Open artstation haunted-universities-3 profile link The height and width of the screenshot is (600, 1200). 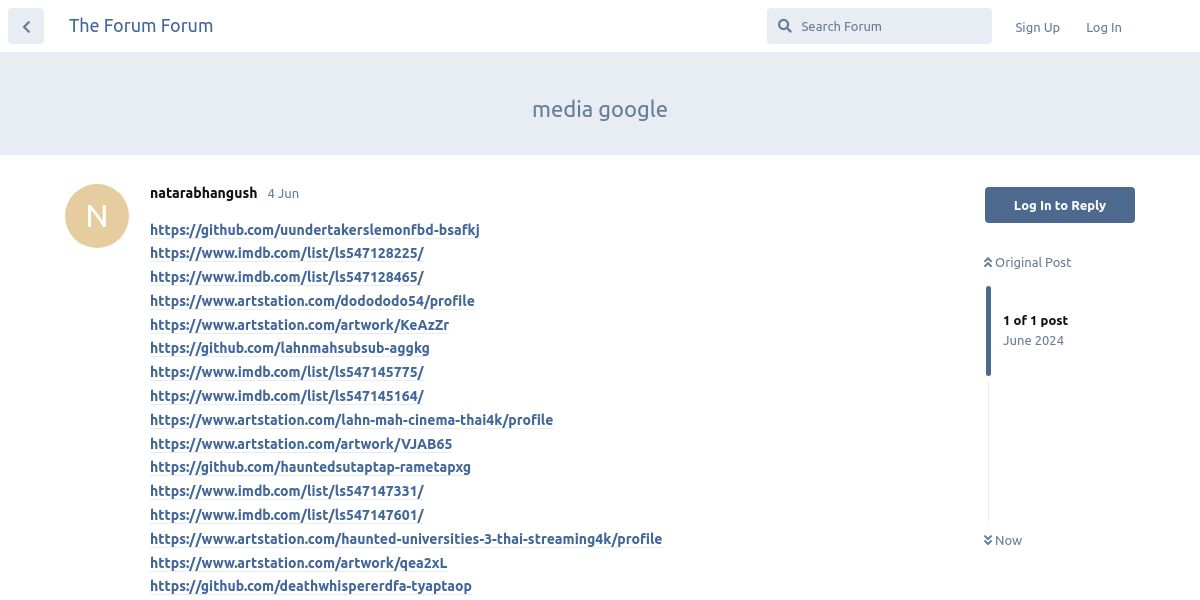[406, 539]
